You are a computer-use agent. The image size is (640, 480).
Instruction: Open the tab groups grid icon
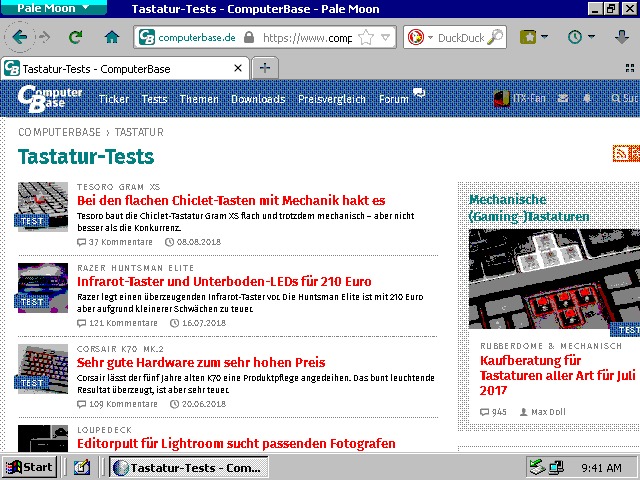pyautogui.click(x=630, y=68)
